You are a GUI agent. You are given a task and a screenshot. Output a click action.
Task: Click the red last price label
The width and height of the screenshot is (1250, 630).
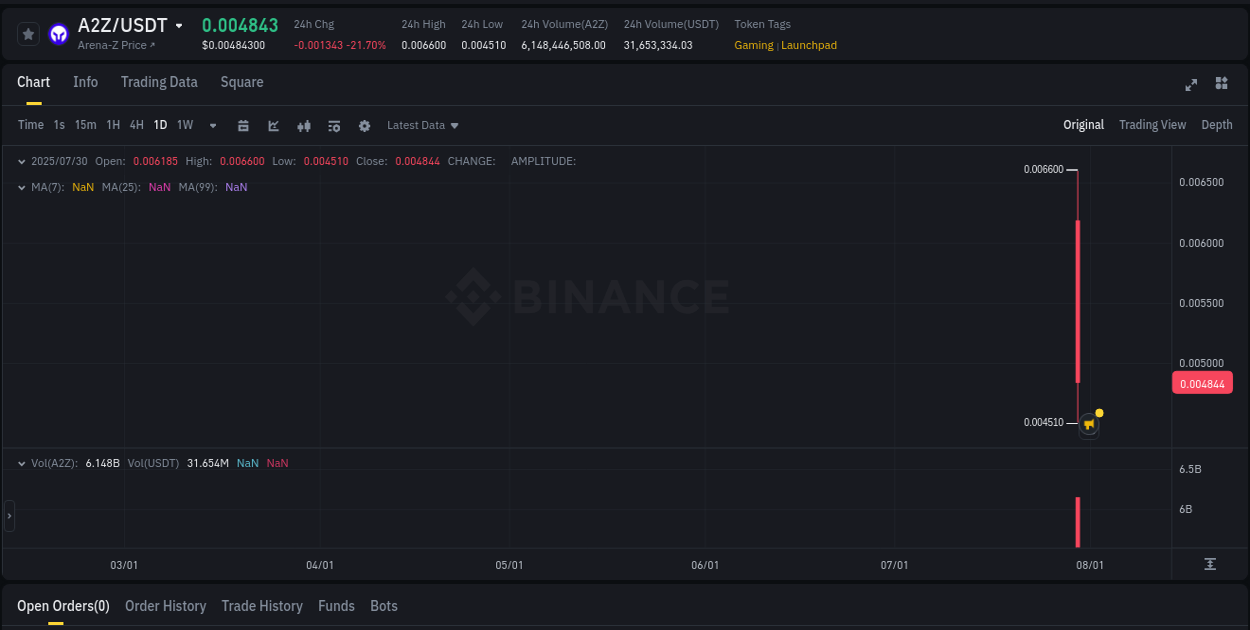1202,383
